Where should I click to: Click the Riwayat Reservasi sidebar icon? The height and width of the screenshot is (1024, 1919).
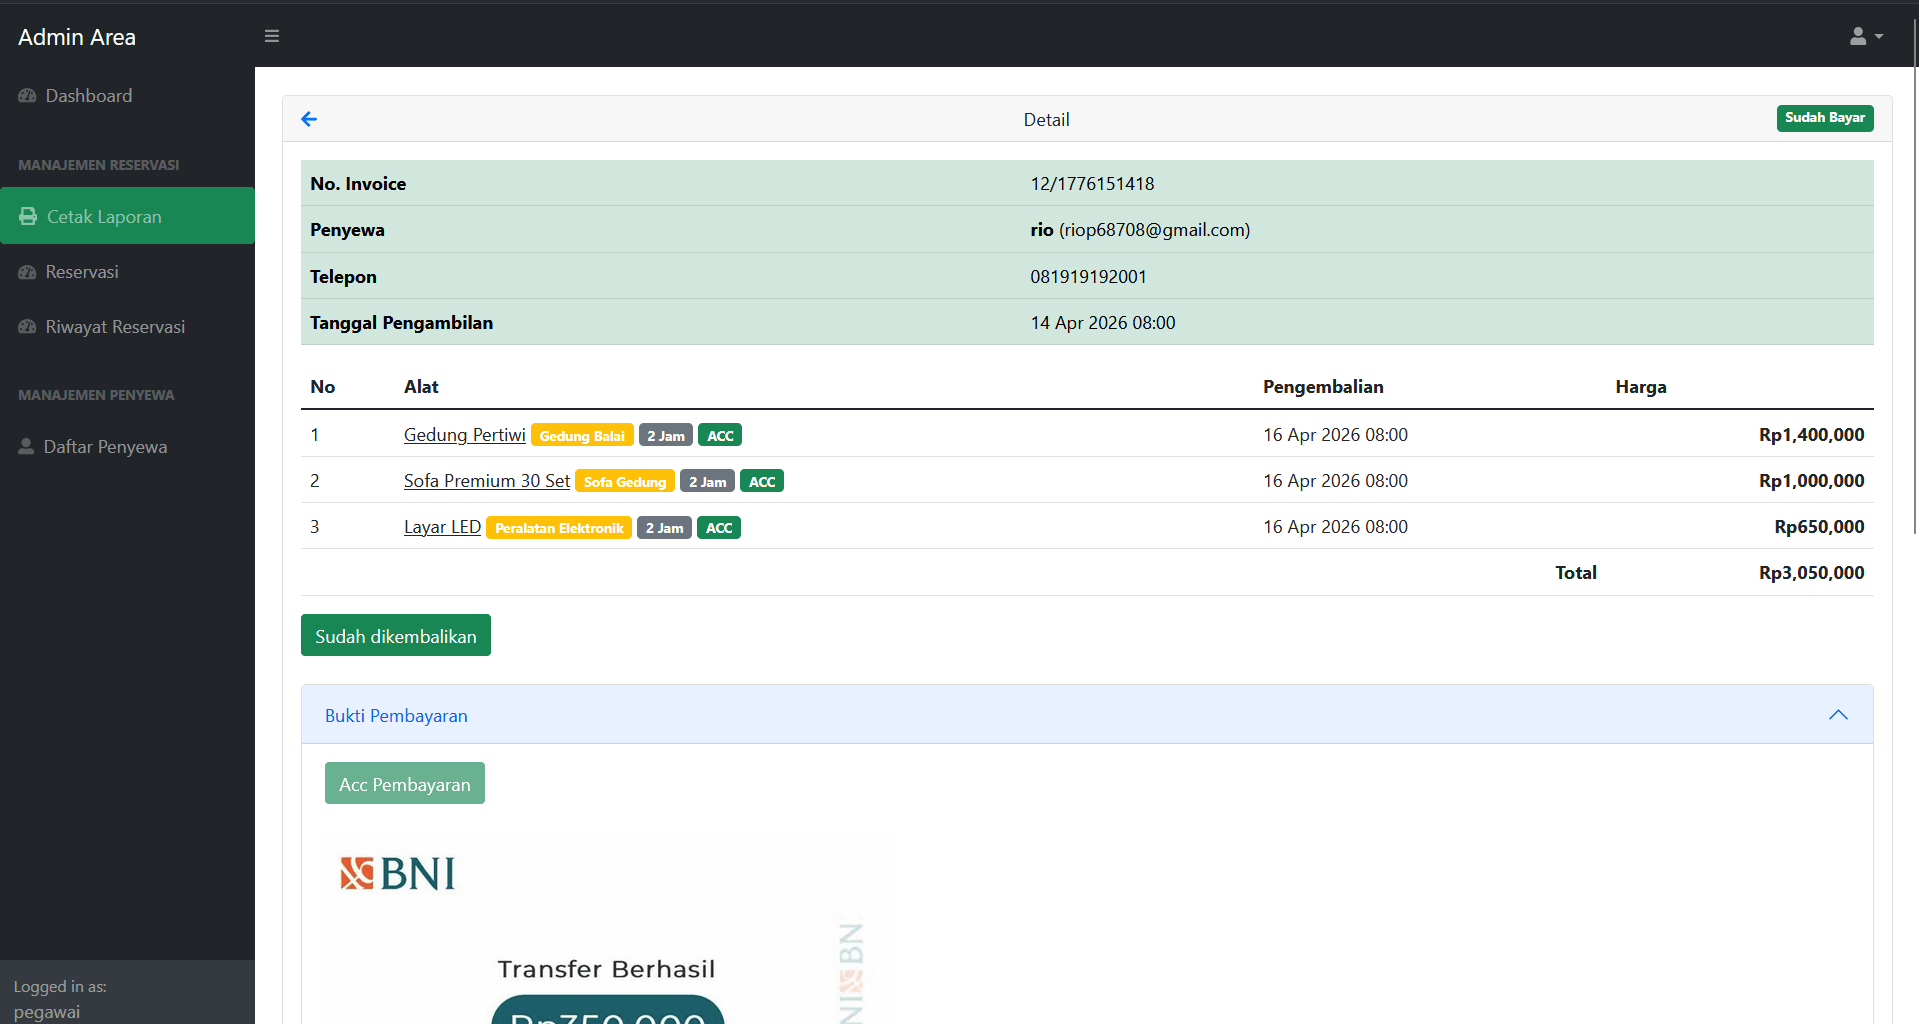coord(27,327)
